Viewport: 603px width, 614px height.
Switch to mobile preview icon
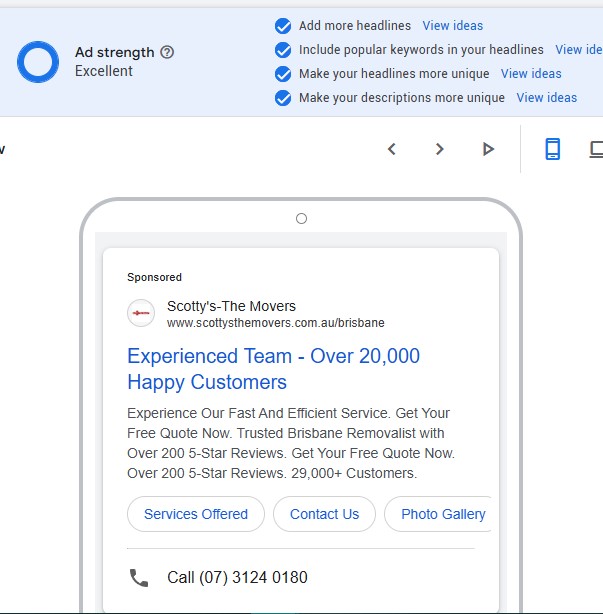click(552, 149)
